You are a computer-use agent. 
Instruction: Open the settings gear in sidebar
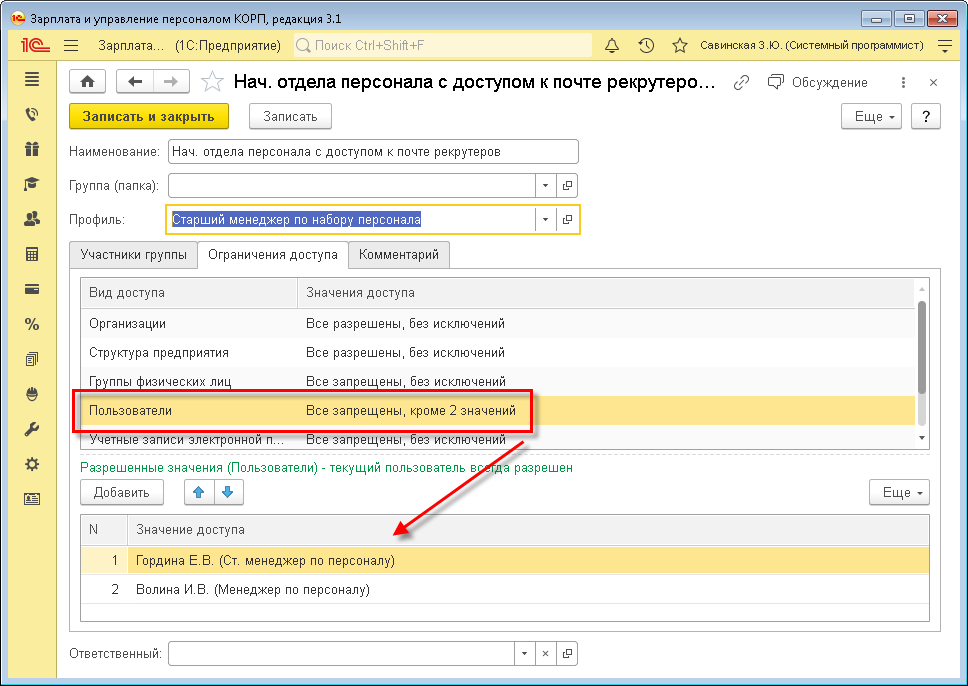pyautogui.click(x=32, y=464)
